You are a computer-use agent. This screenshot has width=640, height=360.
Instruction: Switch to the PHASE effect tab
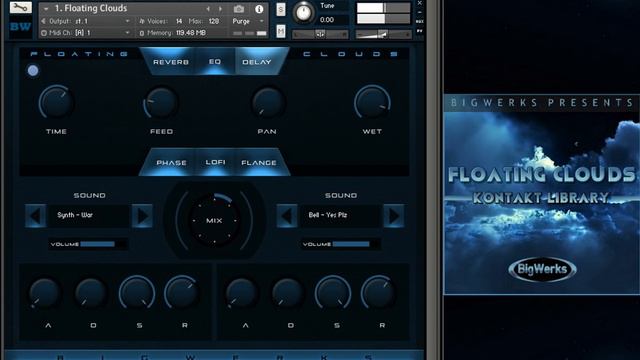pos(171,162)
